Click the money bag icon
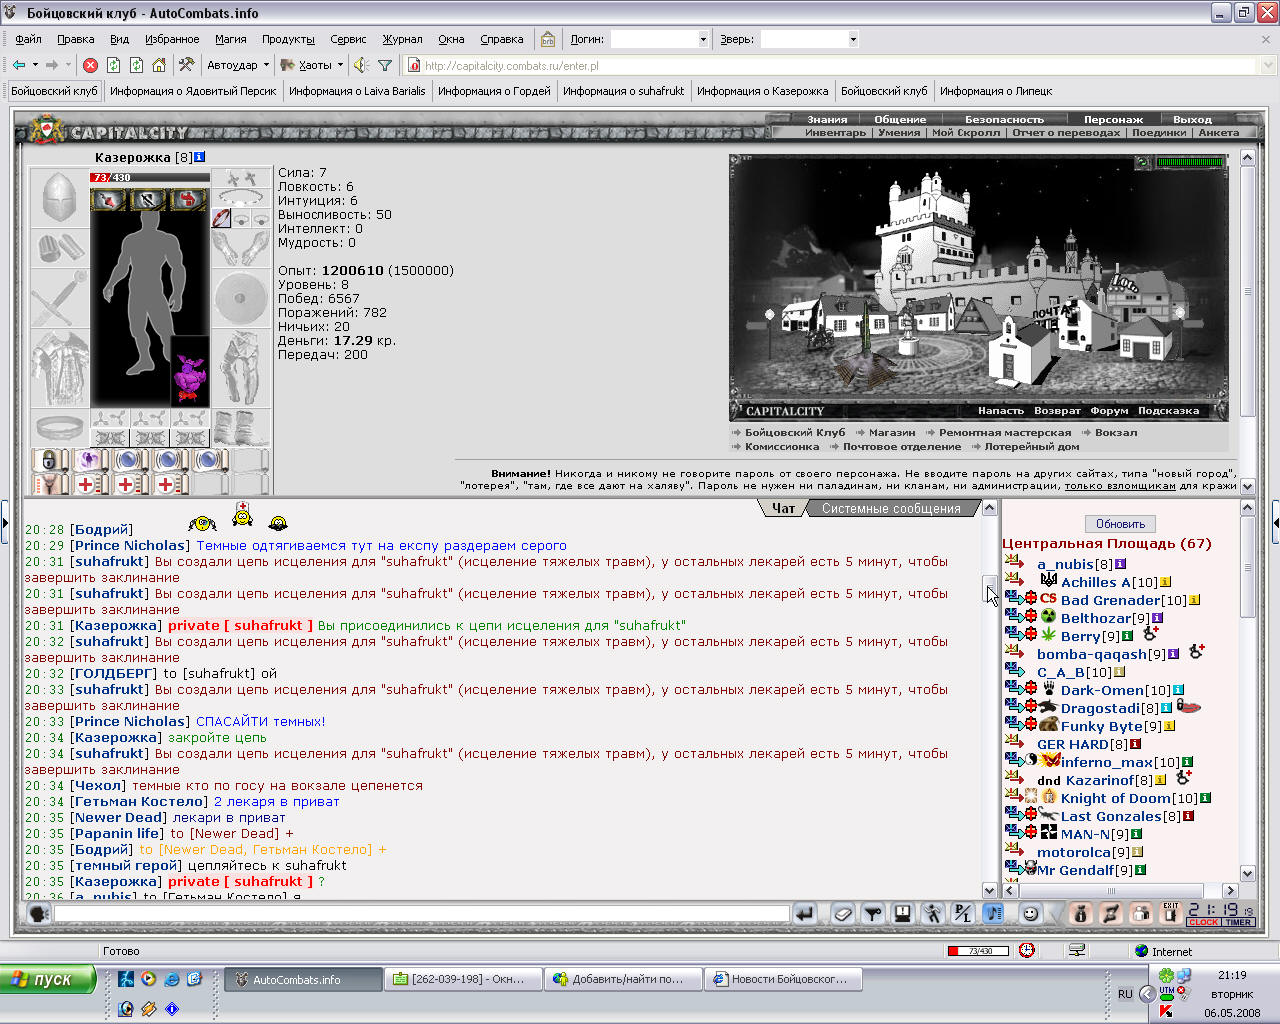The height and width of the screenshot is (1024, 1280). (1080, 913)
